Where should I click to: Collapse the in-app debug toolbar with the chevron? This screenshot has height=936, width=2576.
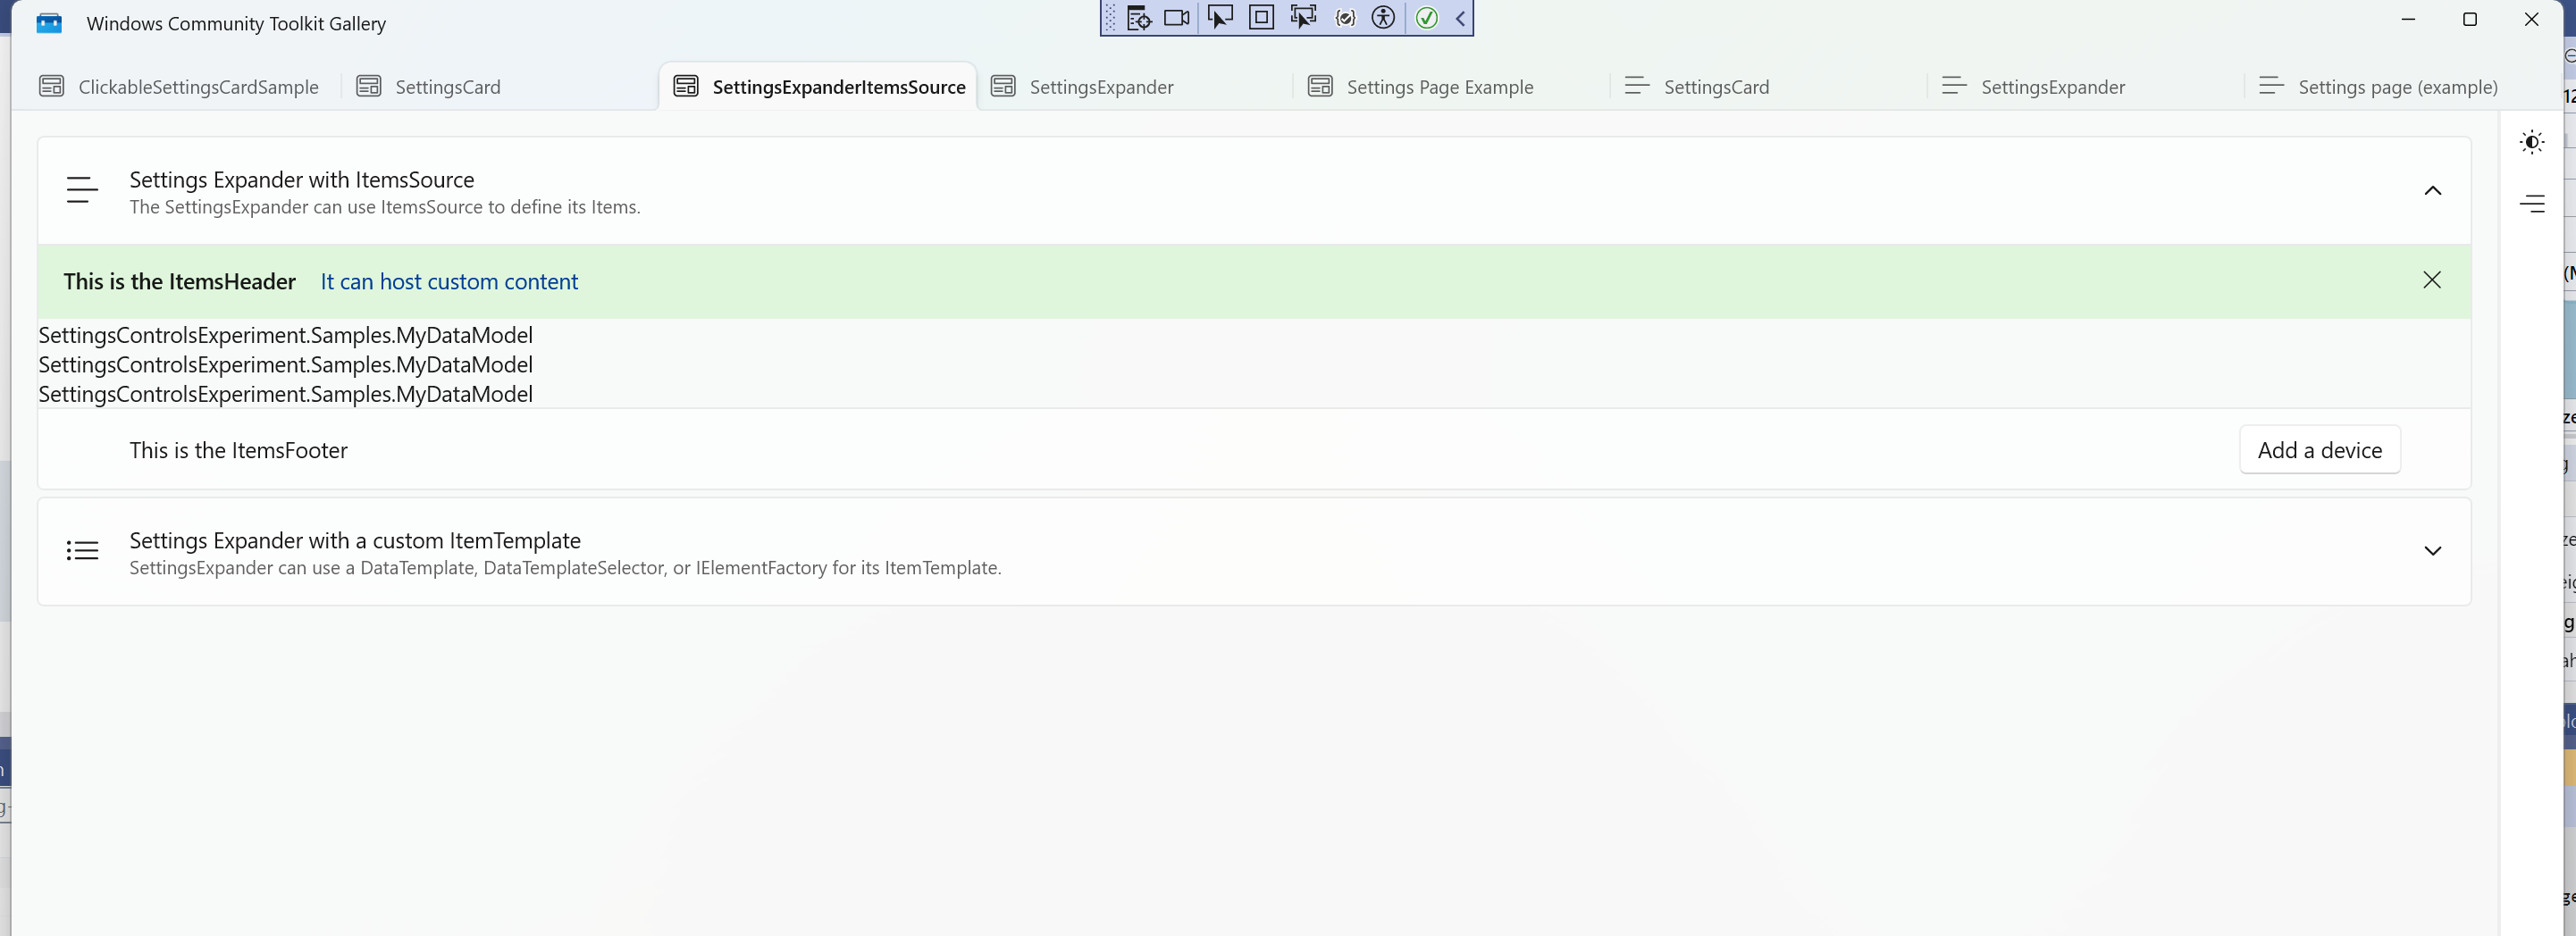coord(1460,18)
